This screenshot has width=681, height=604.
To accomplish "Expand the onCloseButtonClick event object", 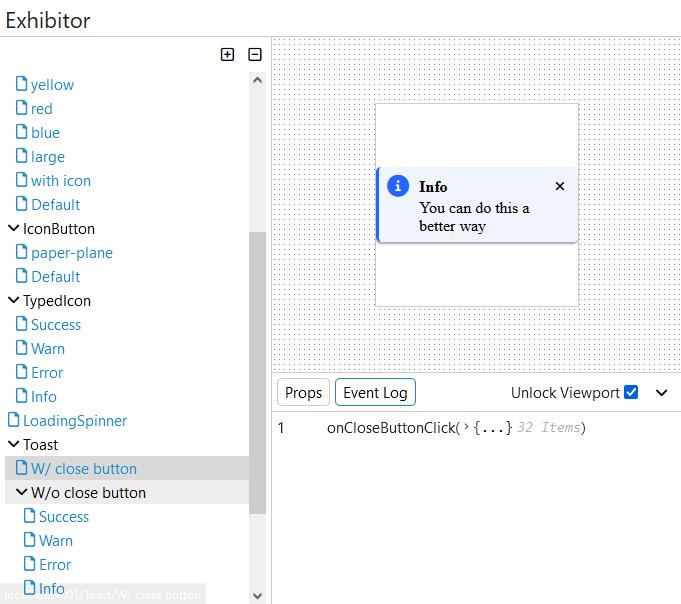I will [x=466, y=427].
